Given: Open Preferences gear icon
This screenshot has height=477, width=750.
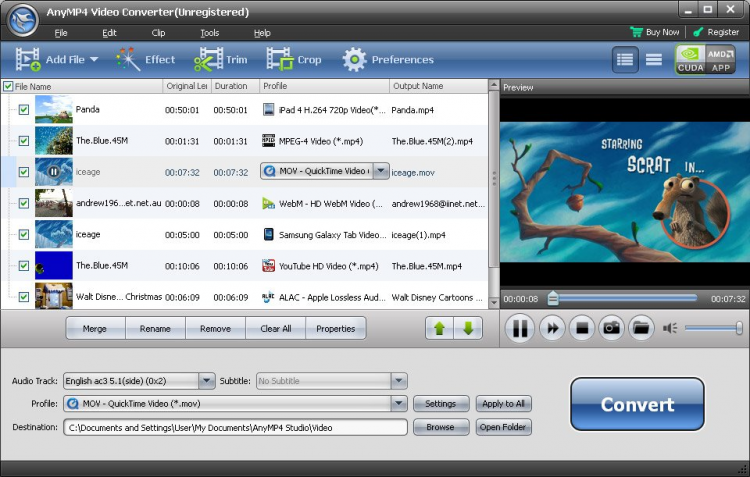Looking at the screenshot, I should coord(355,60).
